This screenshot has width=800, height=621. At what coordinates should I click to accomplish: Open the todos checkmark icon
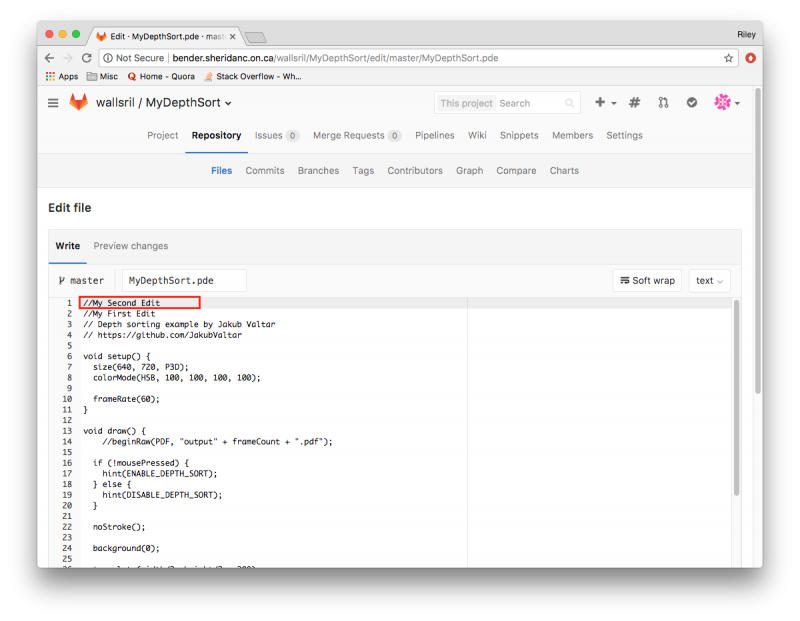click(x=692, y=103)
